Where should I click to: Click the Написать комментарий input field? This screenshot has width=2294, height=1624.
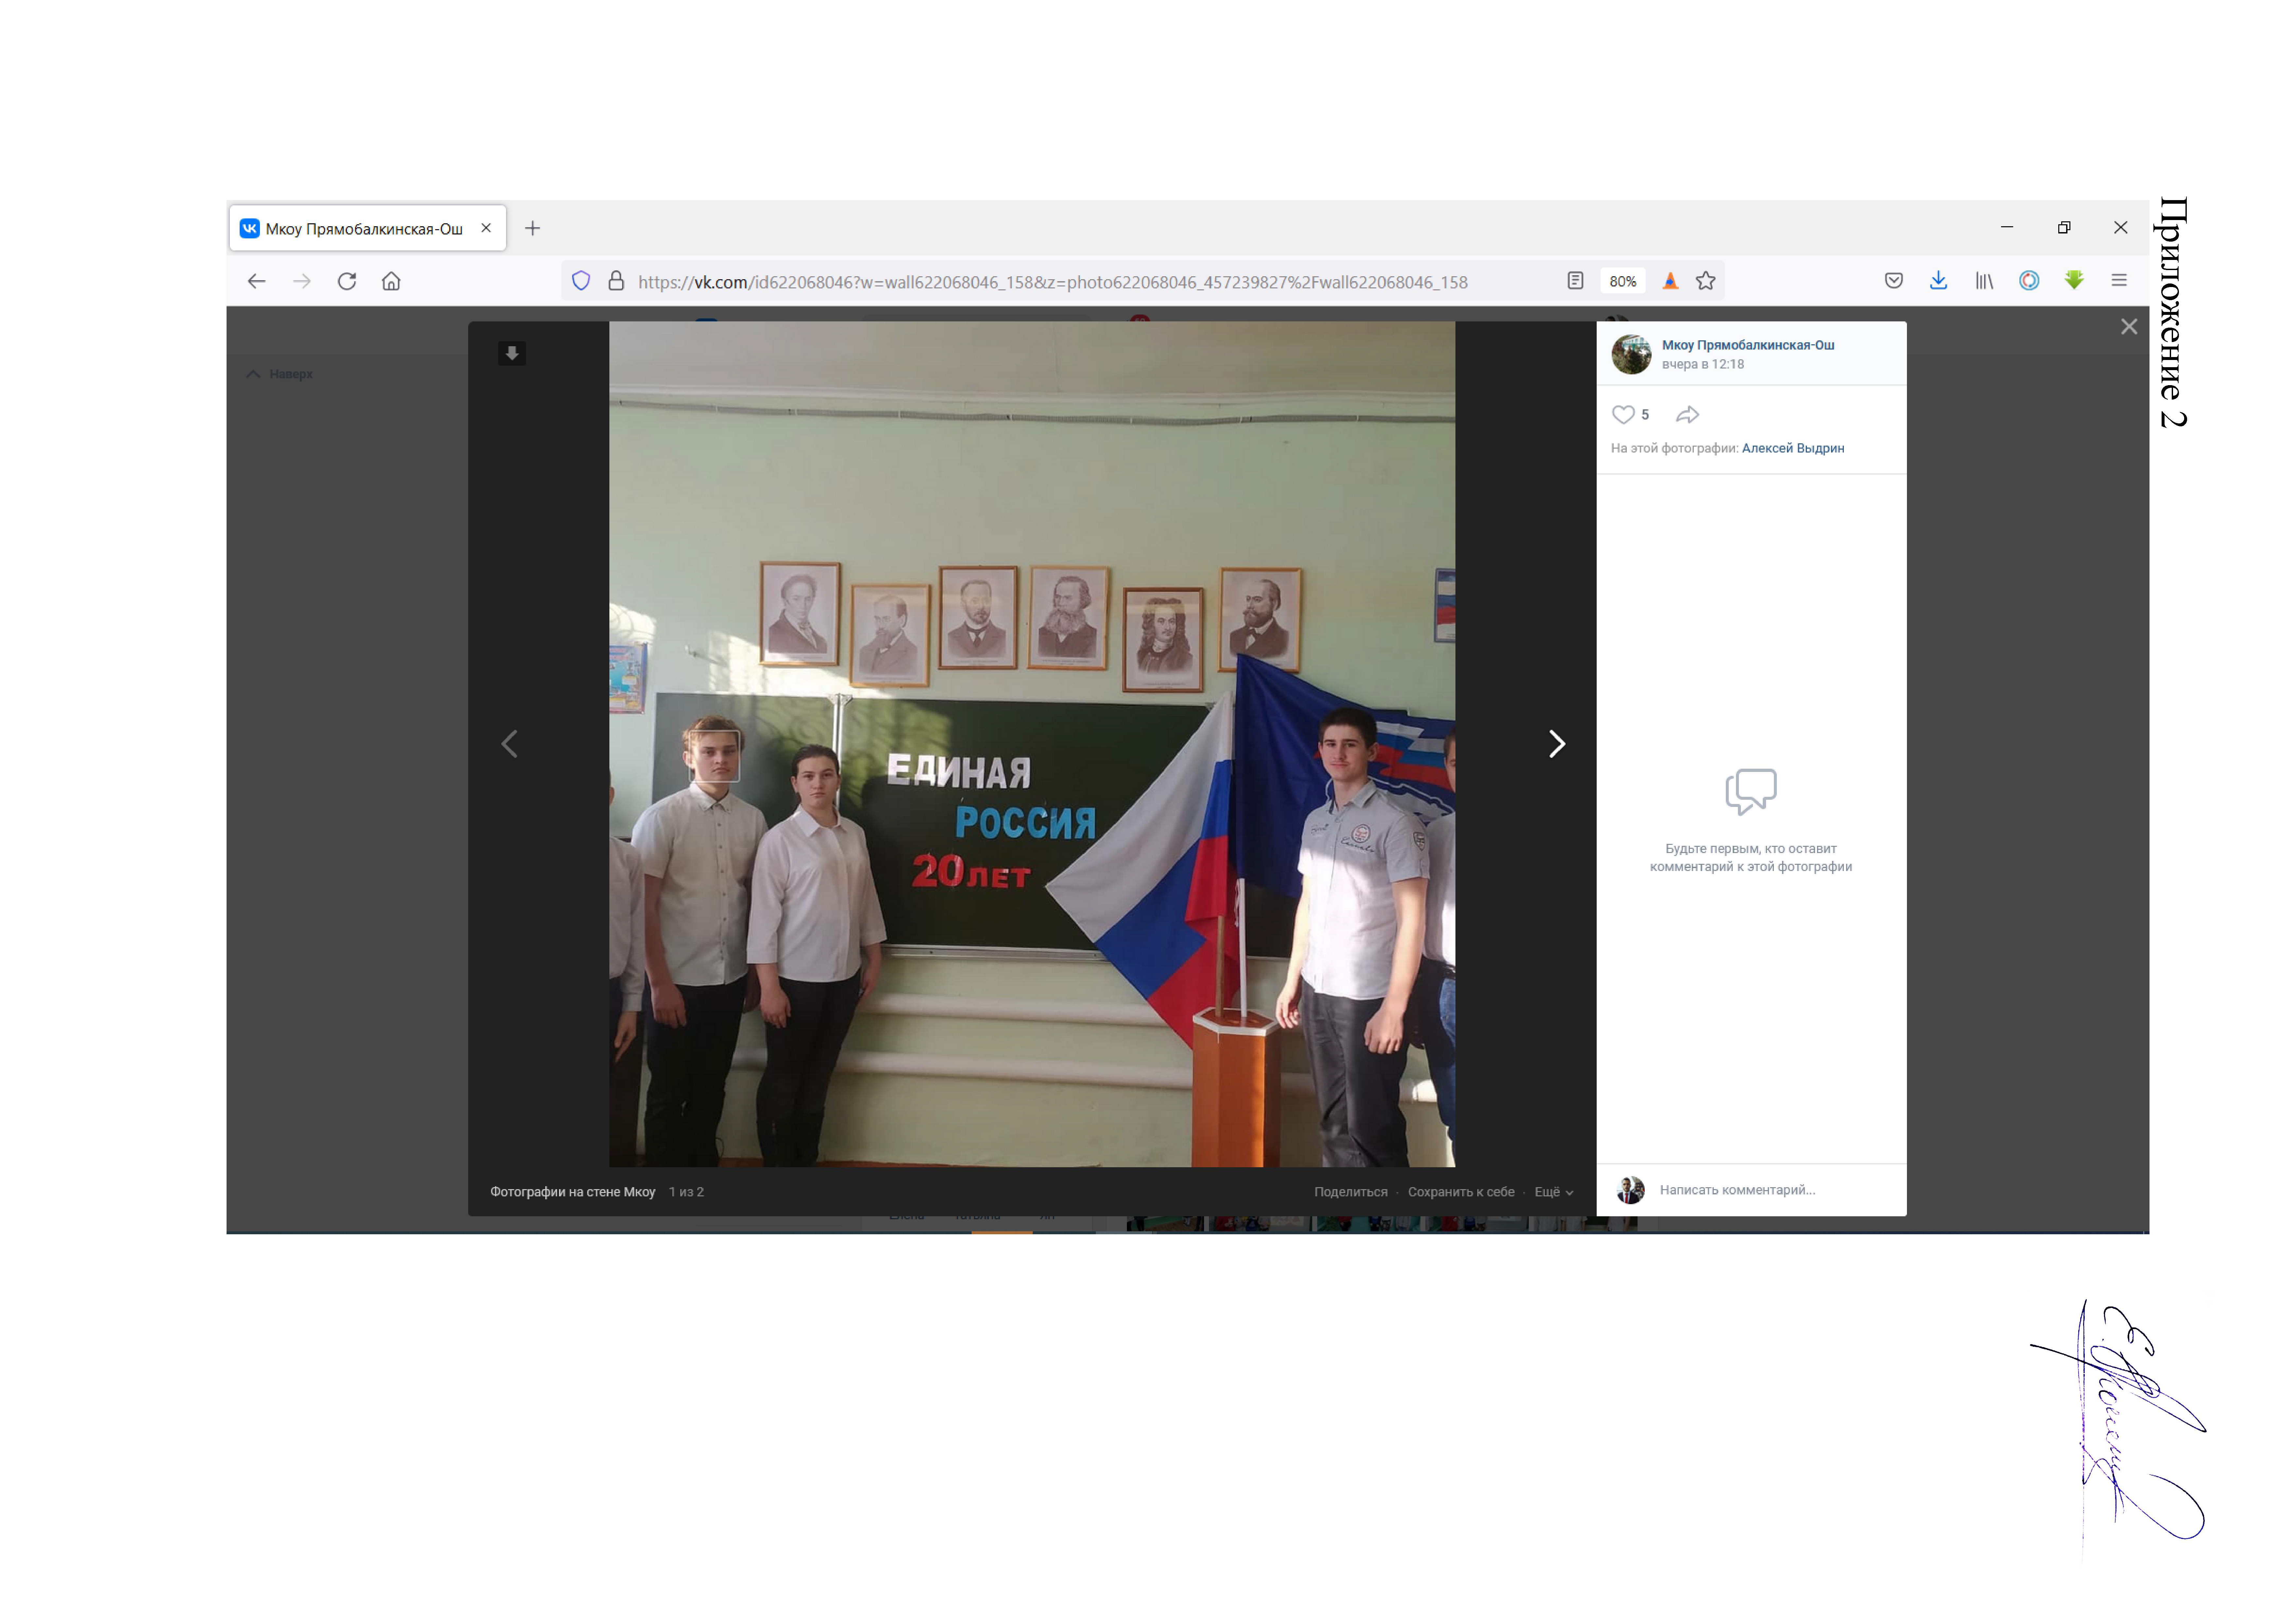coord(1775,1190)
